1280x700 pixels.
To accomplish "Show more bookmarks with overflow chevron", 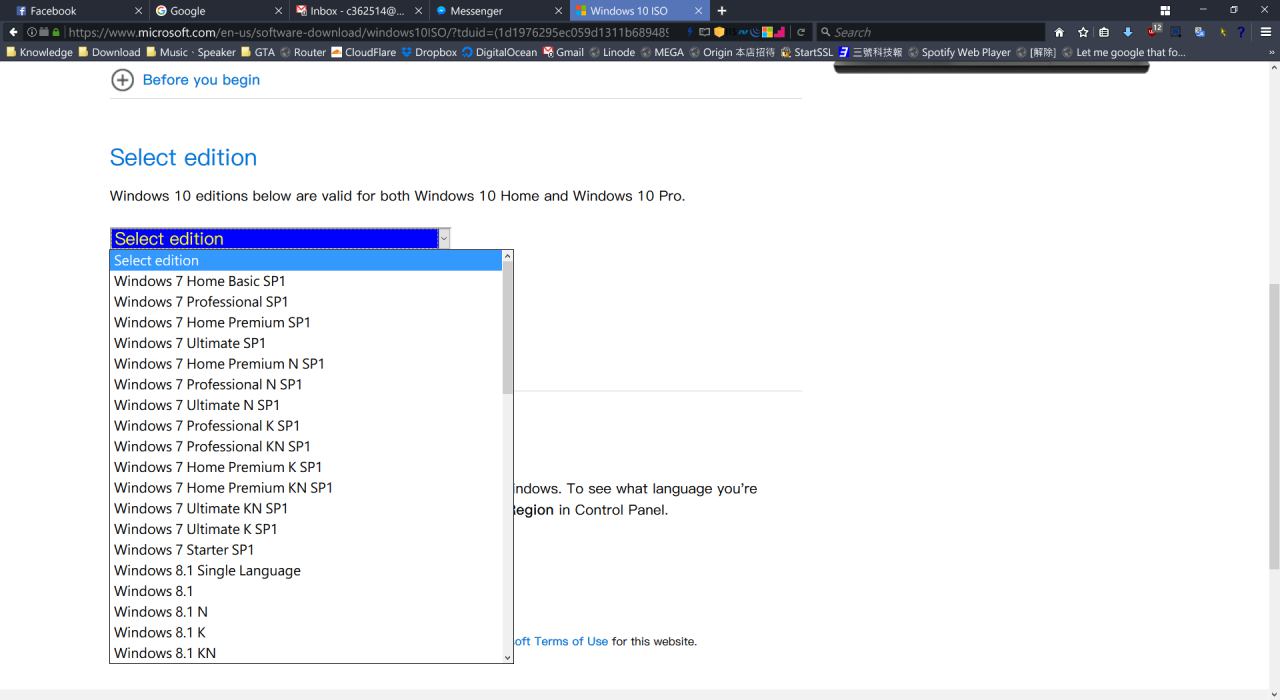I will pyautogui.click(x=1271, y=53).
